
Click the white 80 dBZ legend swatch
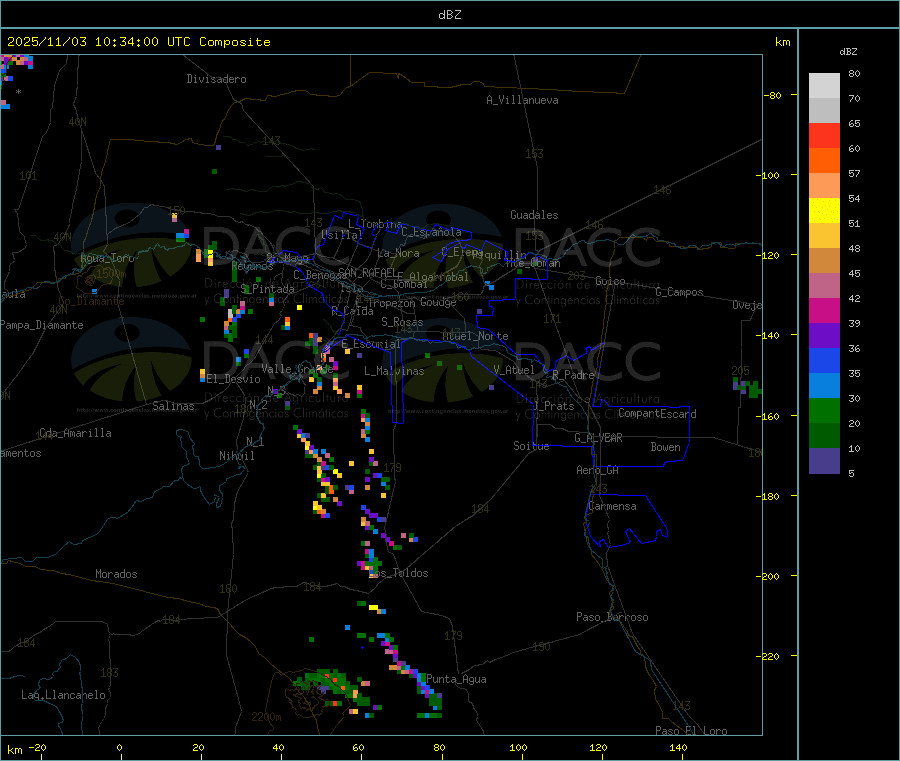point(824,86)
